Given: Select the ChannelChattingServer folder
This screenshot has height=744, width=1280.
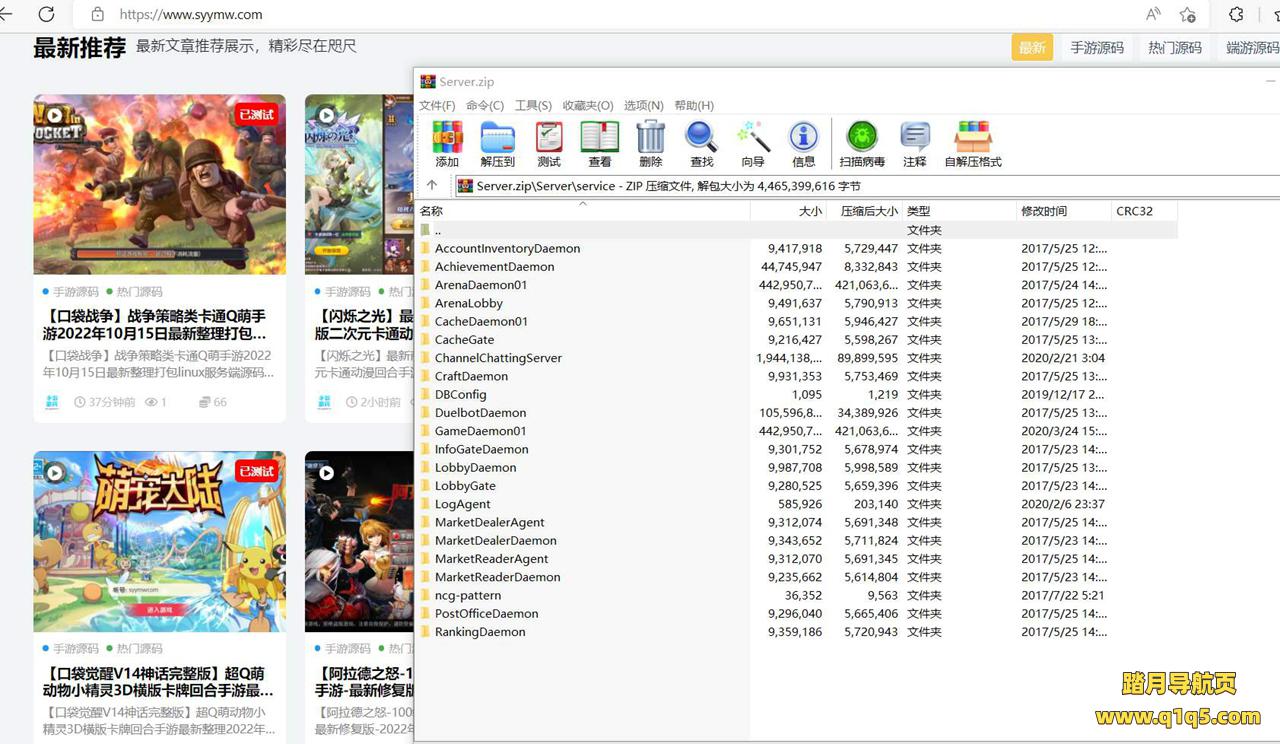Looking at the screenshot, I should [x=498, y=358].
